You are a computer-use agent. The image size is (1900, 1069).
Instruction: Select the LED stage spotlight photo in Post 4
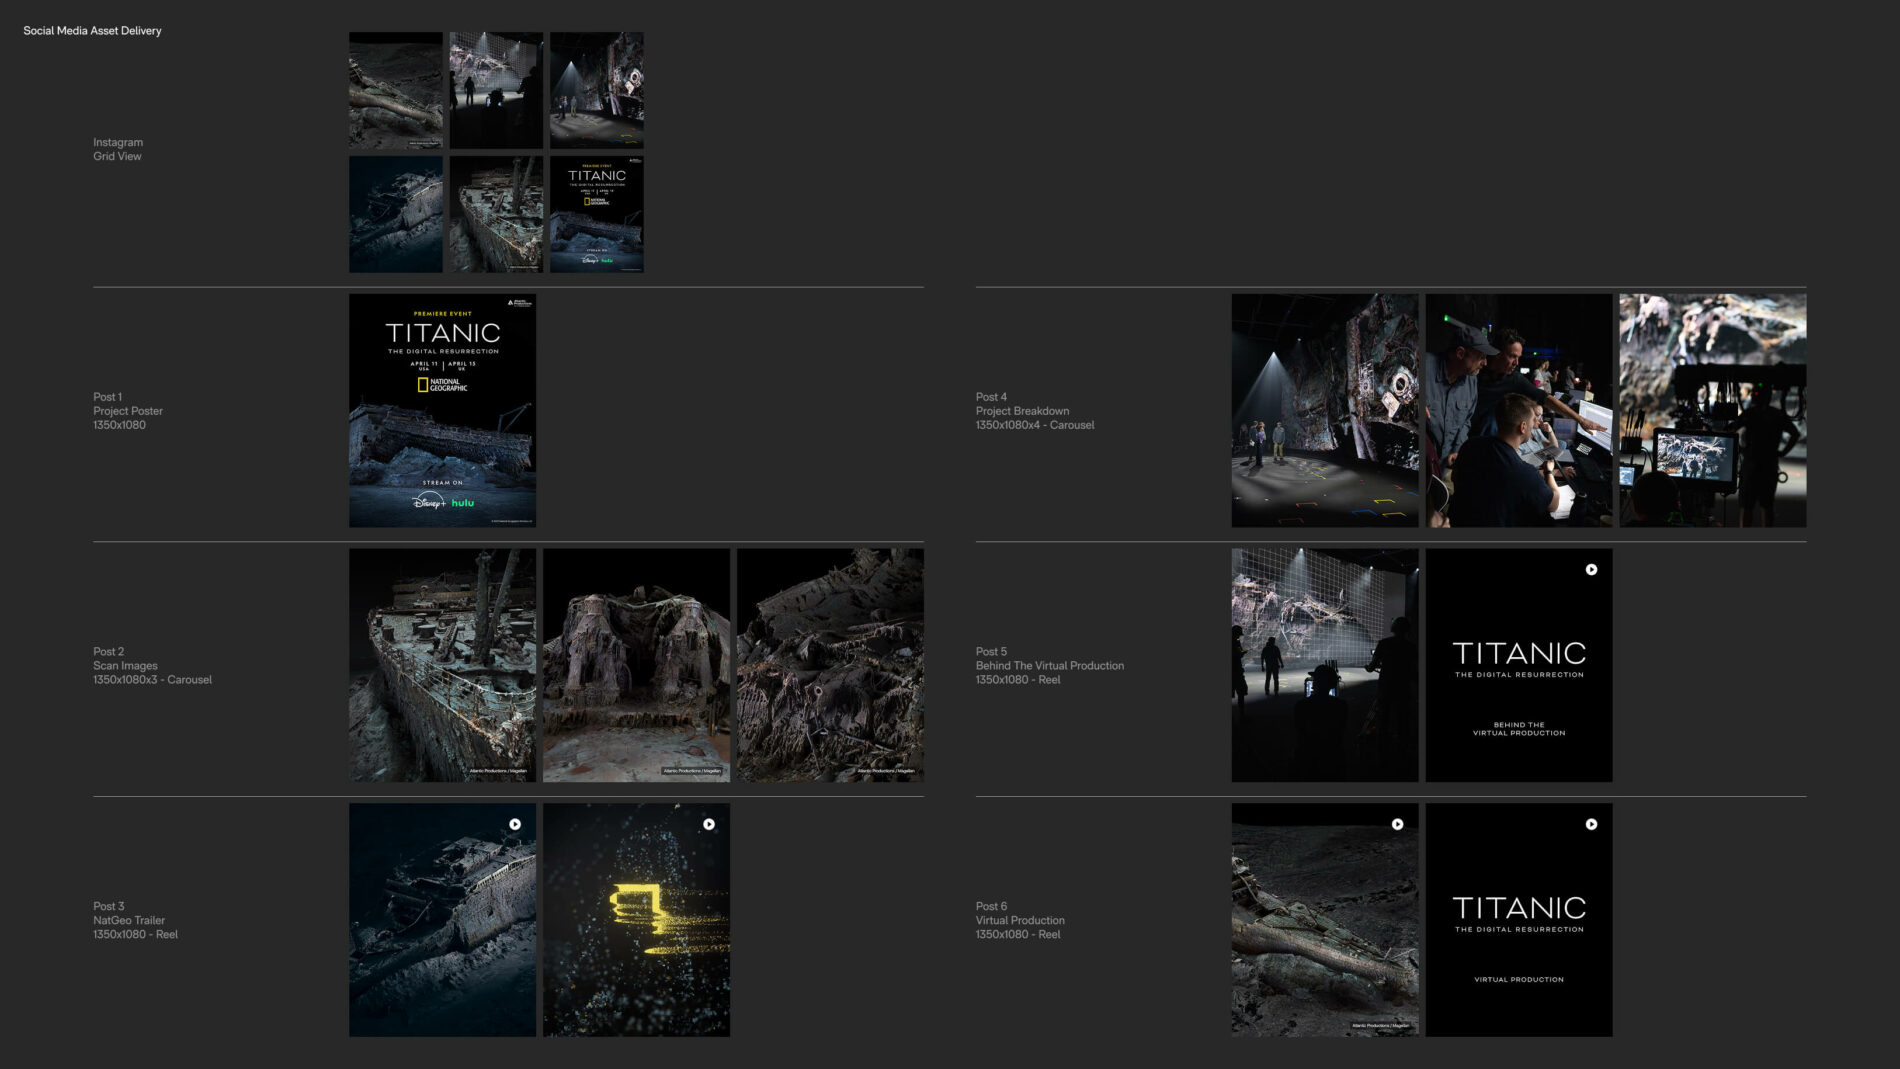1325,410
